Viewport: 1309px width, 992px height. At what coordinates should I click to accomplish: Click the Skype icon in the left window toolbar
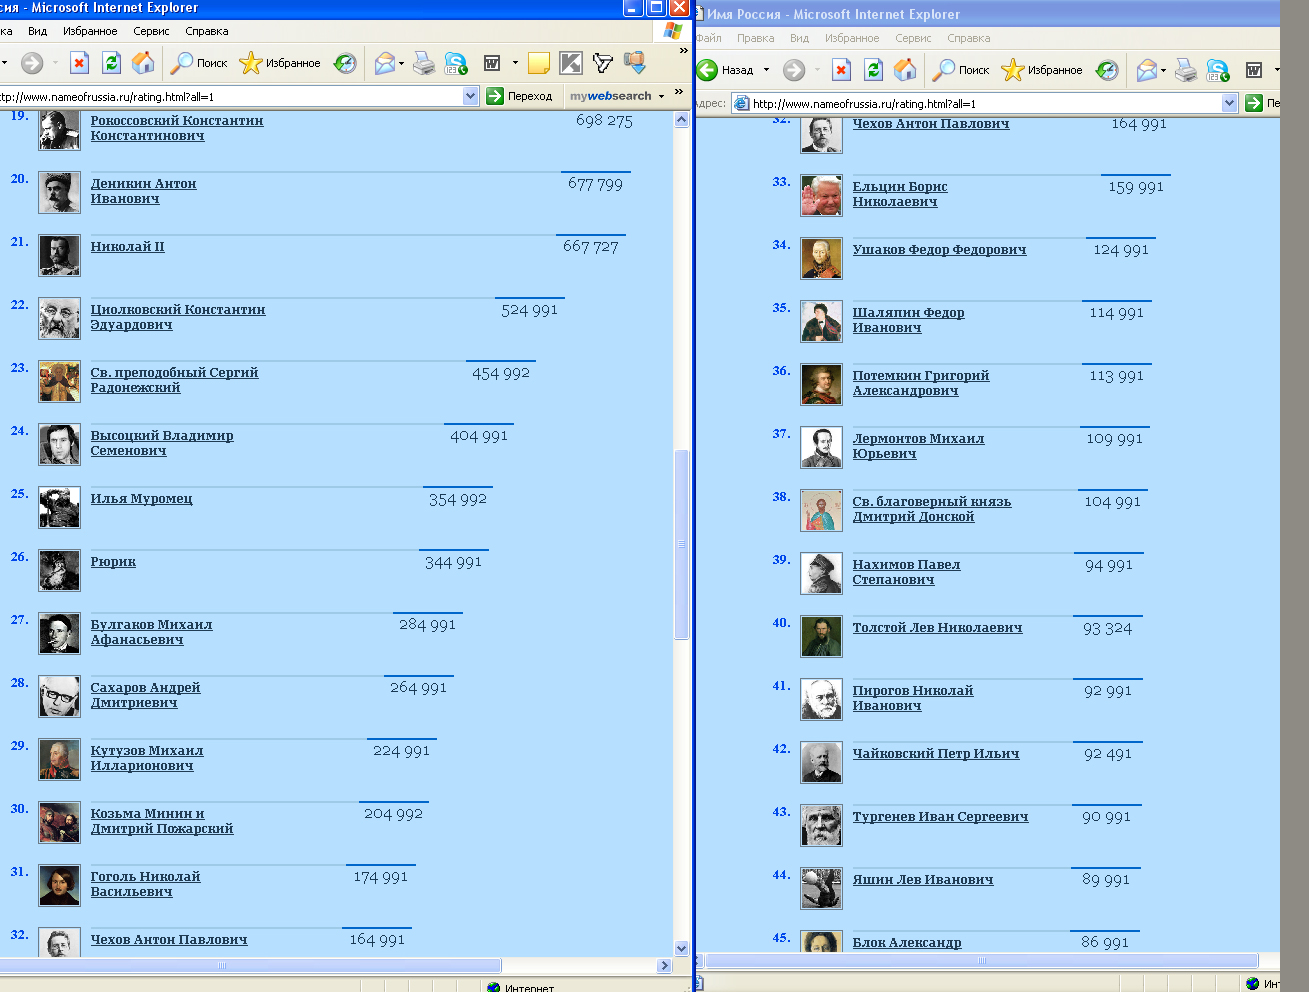[456, 63]
